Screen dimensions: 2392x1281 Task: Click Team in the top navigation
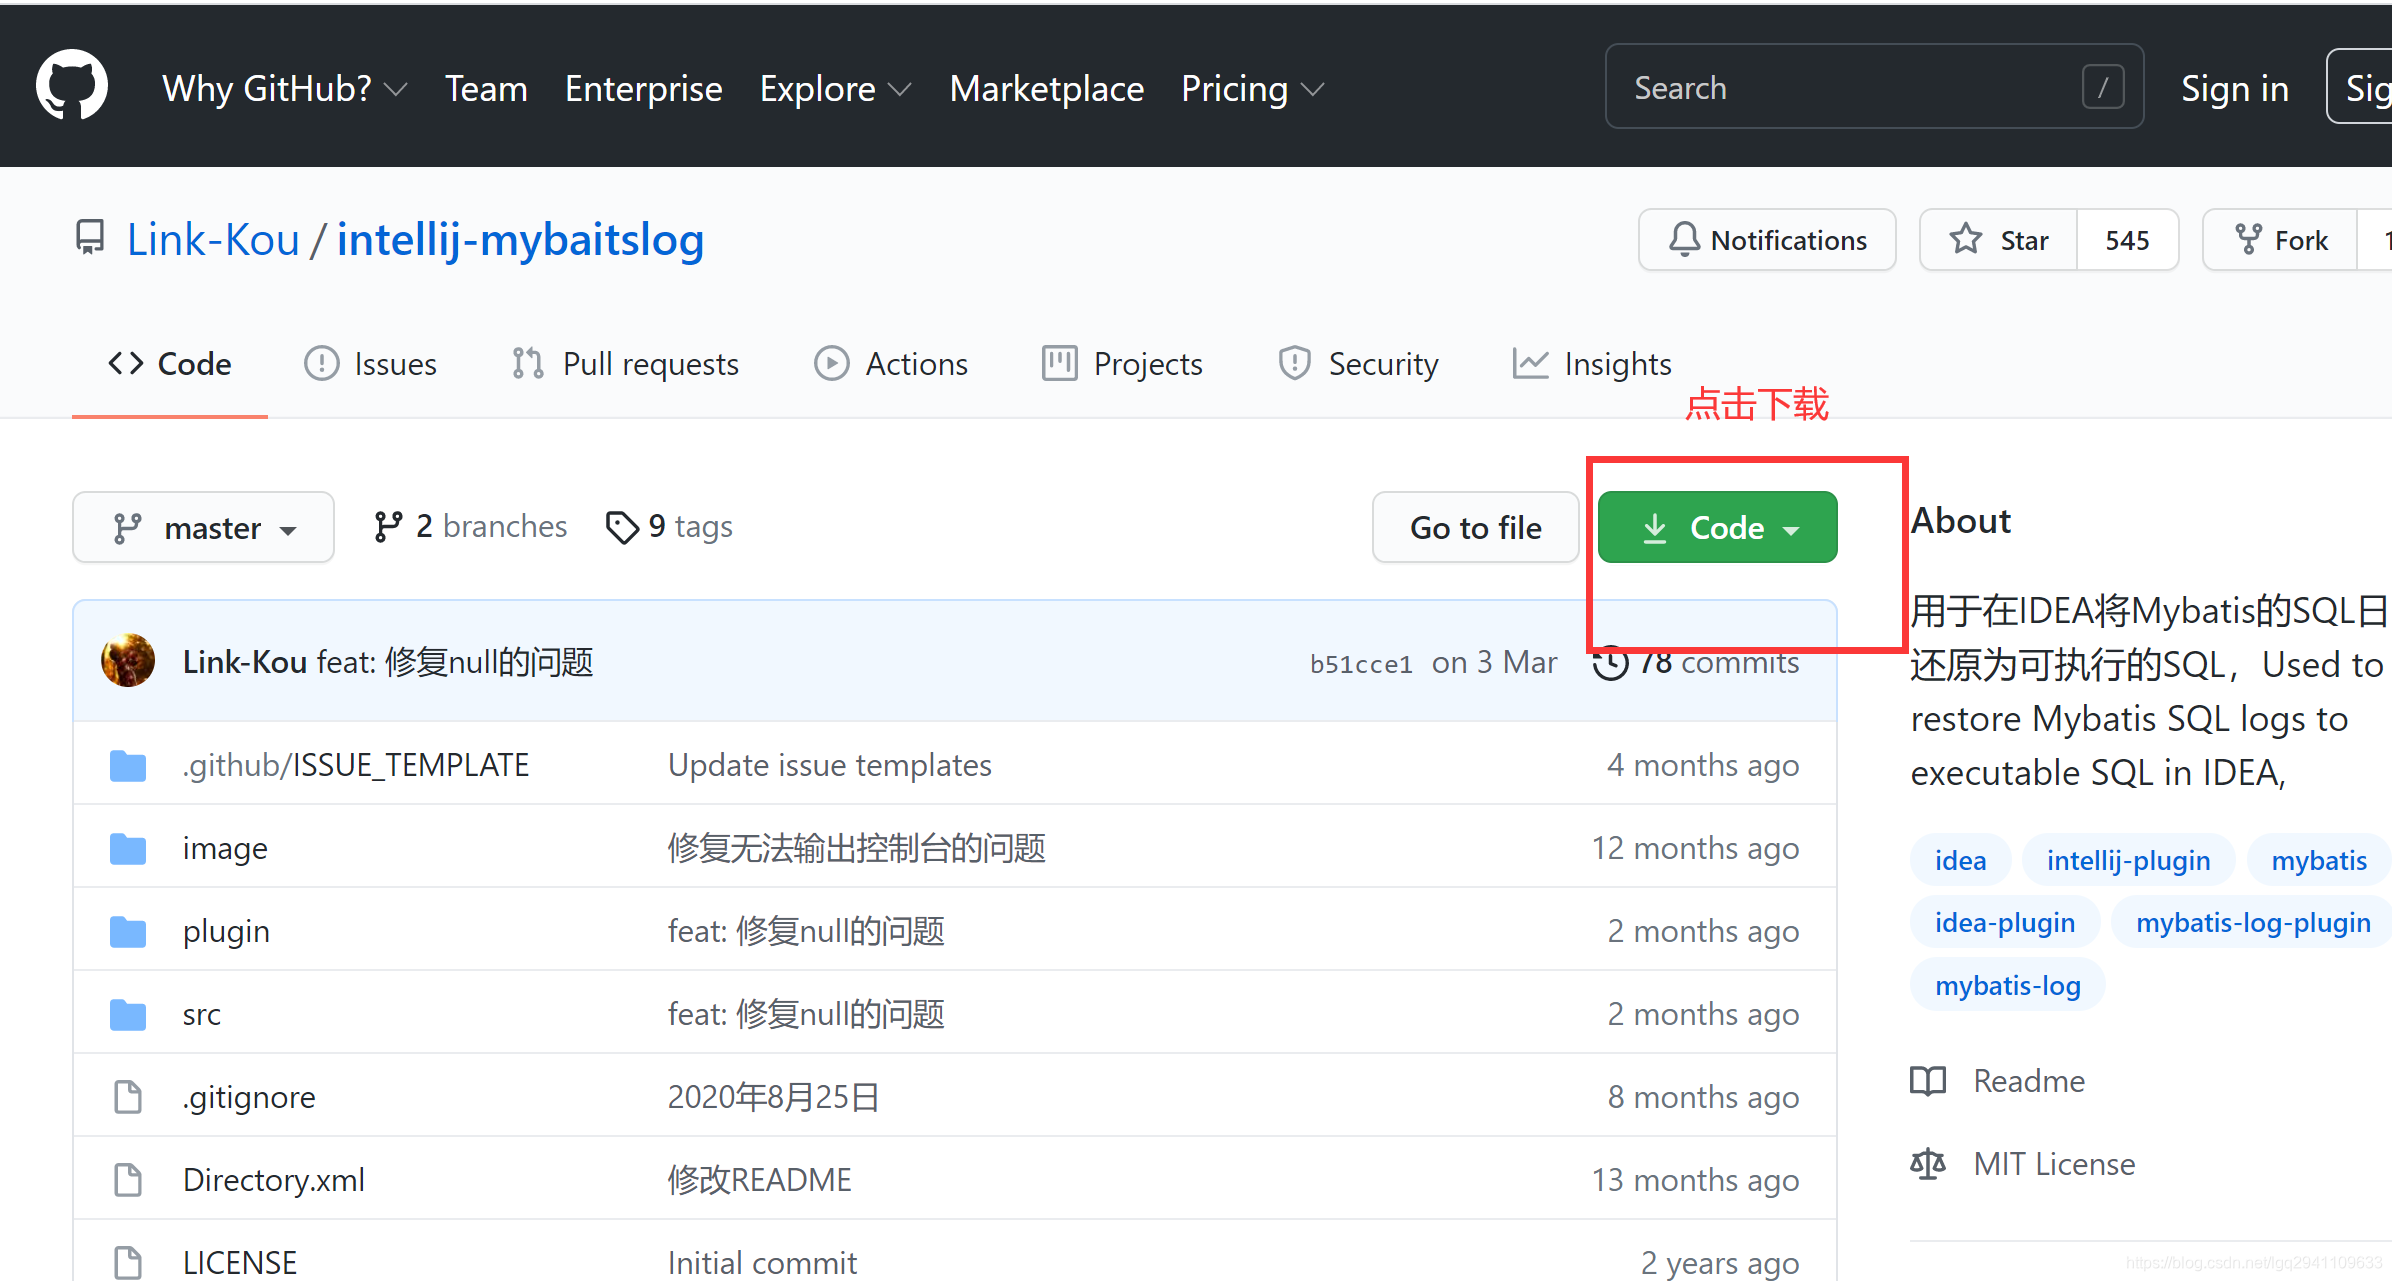(486, 88)
